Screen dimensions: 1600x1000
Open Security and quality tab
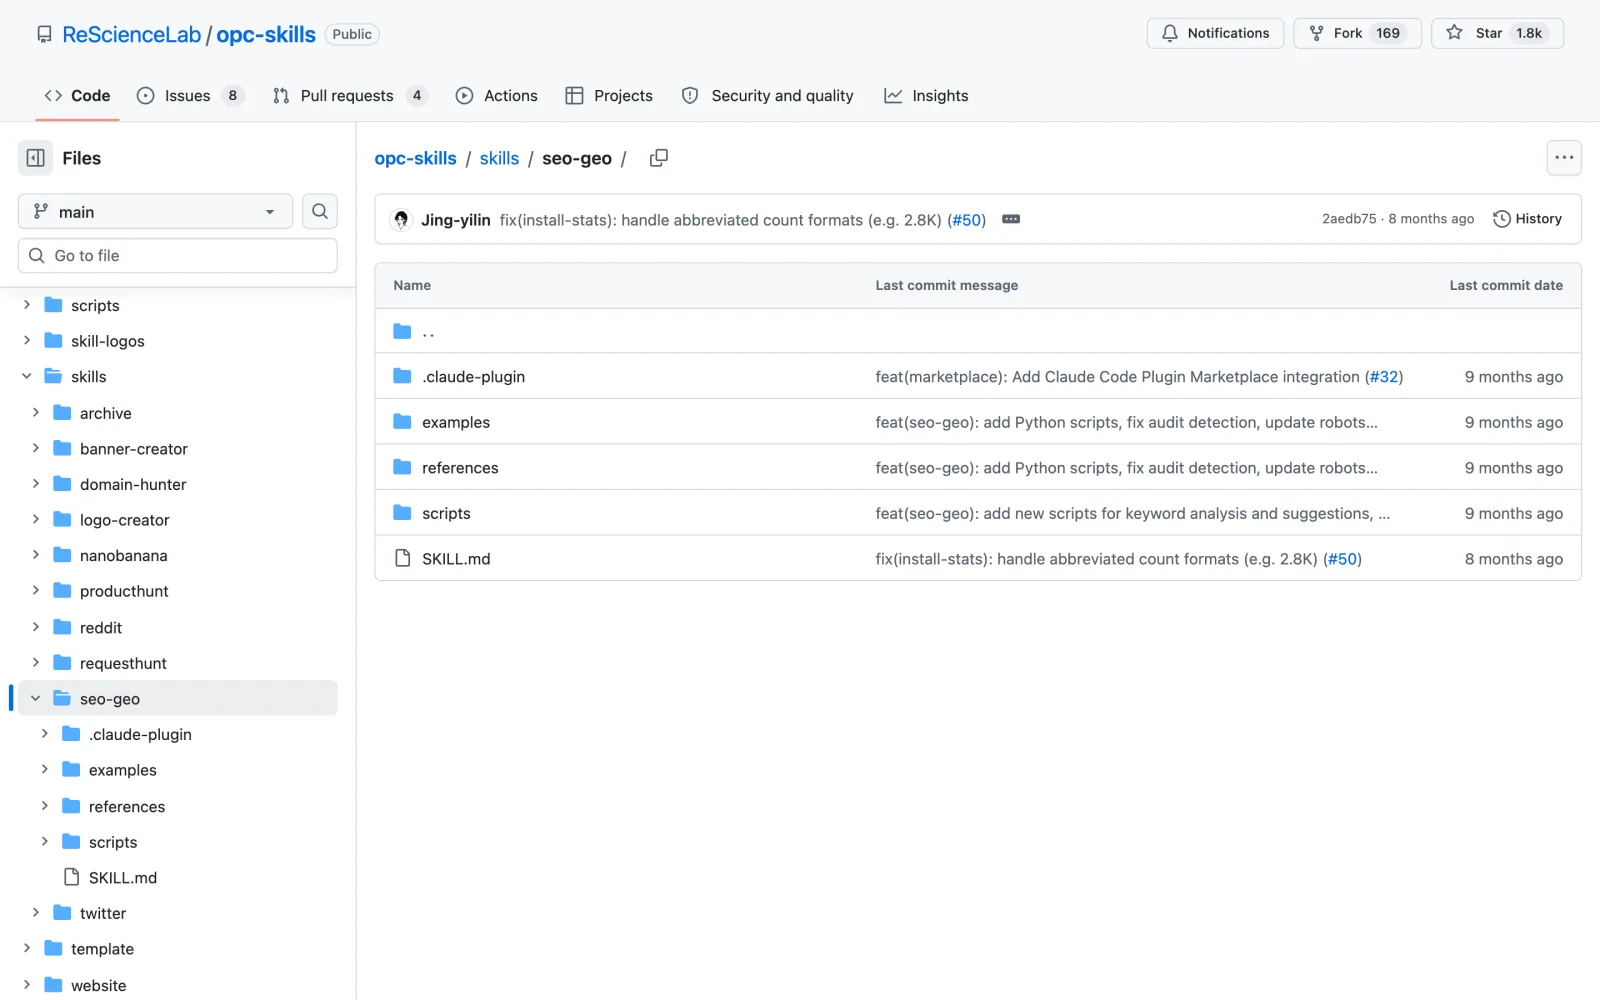click(768, 96)
